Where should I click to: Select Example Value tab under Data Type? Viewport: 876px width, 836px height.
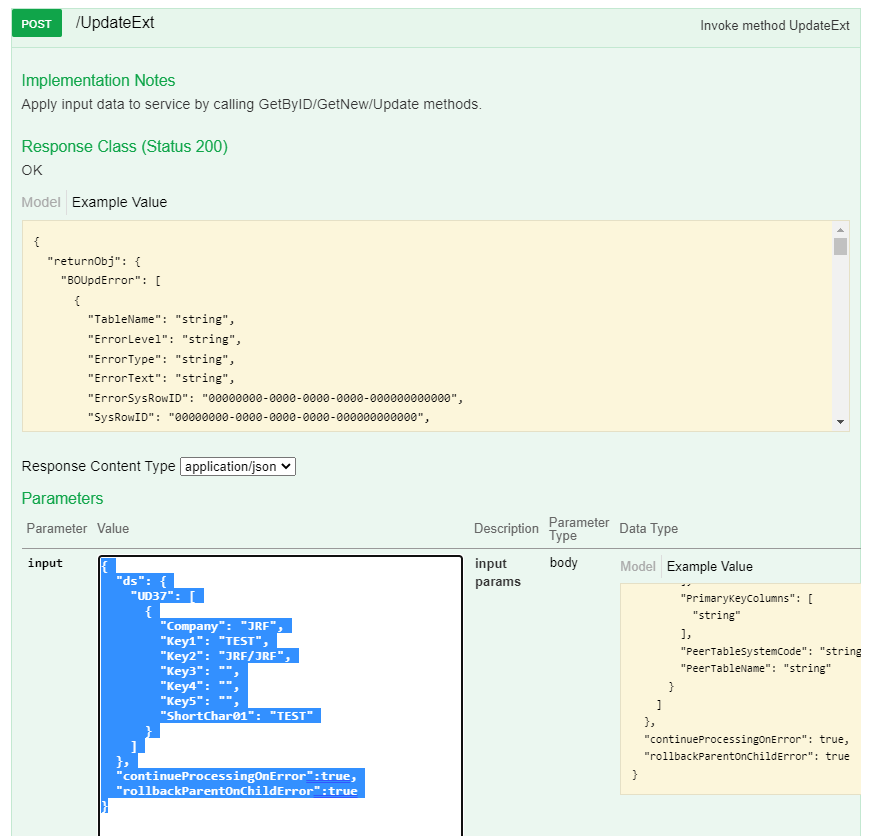(x=710, y=566)
